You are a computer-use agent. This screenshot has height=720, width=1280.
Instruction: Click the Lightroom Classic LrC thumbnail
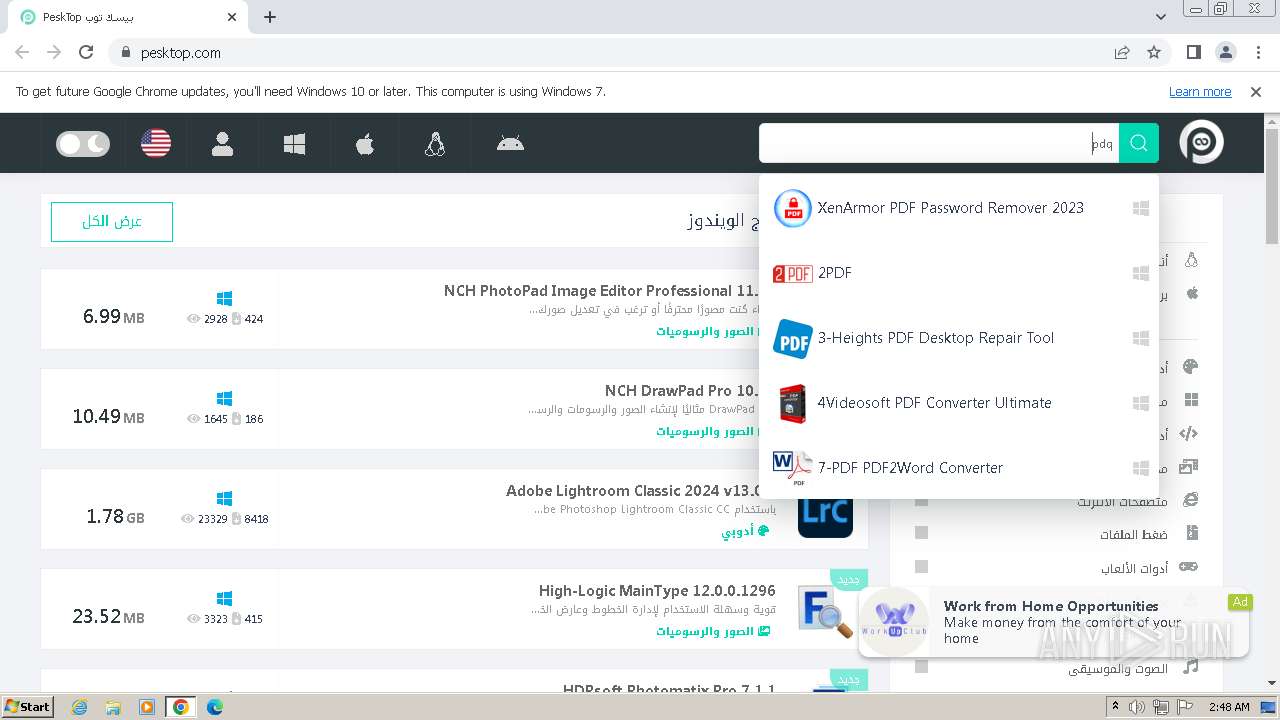tap(826, 512)
